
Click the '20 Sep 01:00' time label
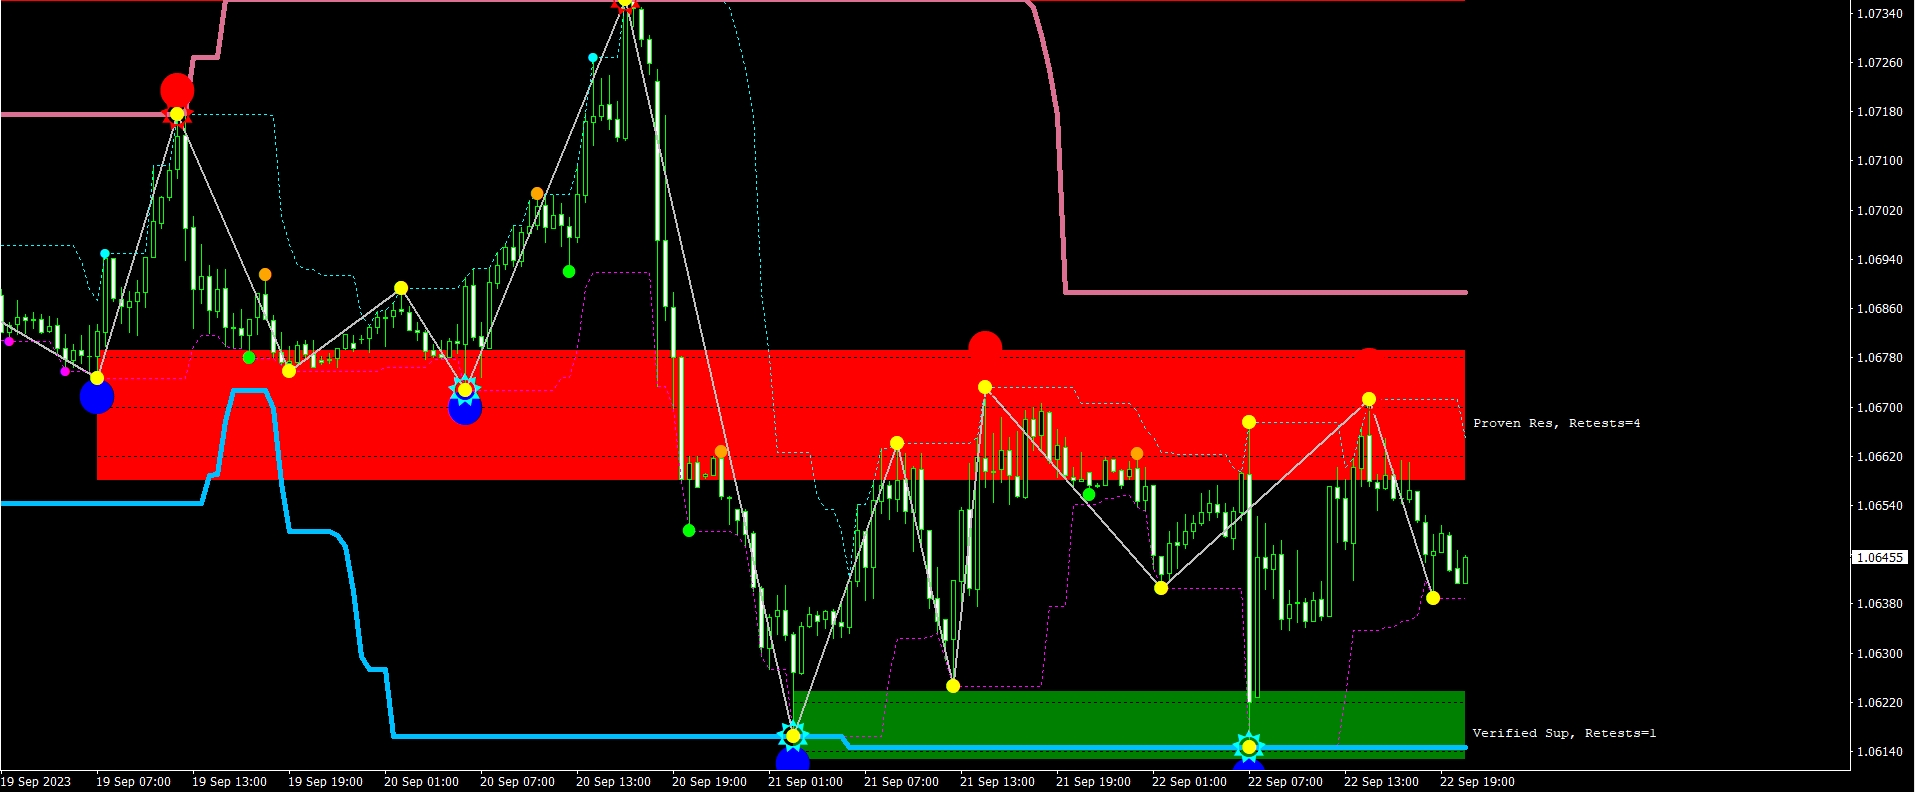coord(421,782)
